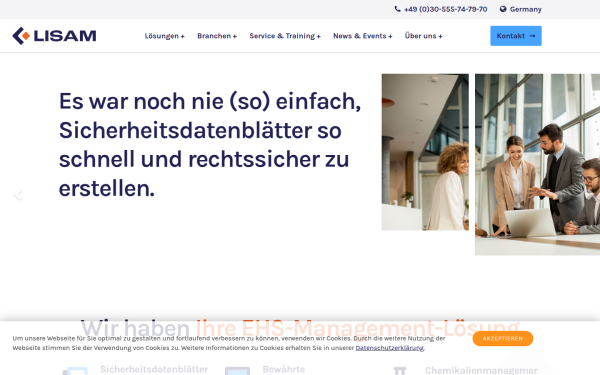Click the photo of team around laptop
Image resolution: width=600 pixels, height=375 pixels.
pos(537,165)
